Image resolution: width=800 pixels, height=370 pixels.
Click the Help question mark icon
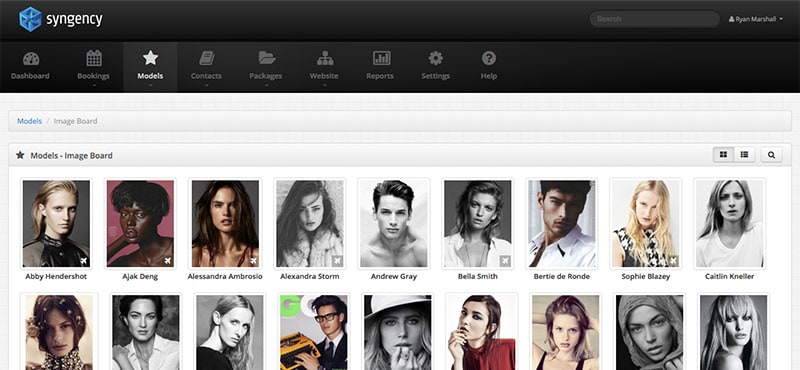pyautogui.click(x=488, y=58)
